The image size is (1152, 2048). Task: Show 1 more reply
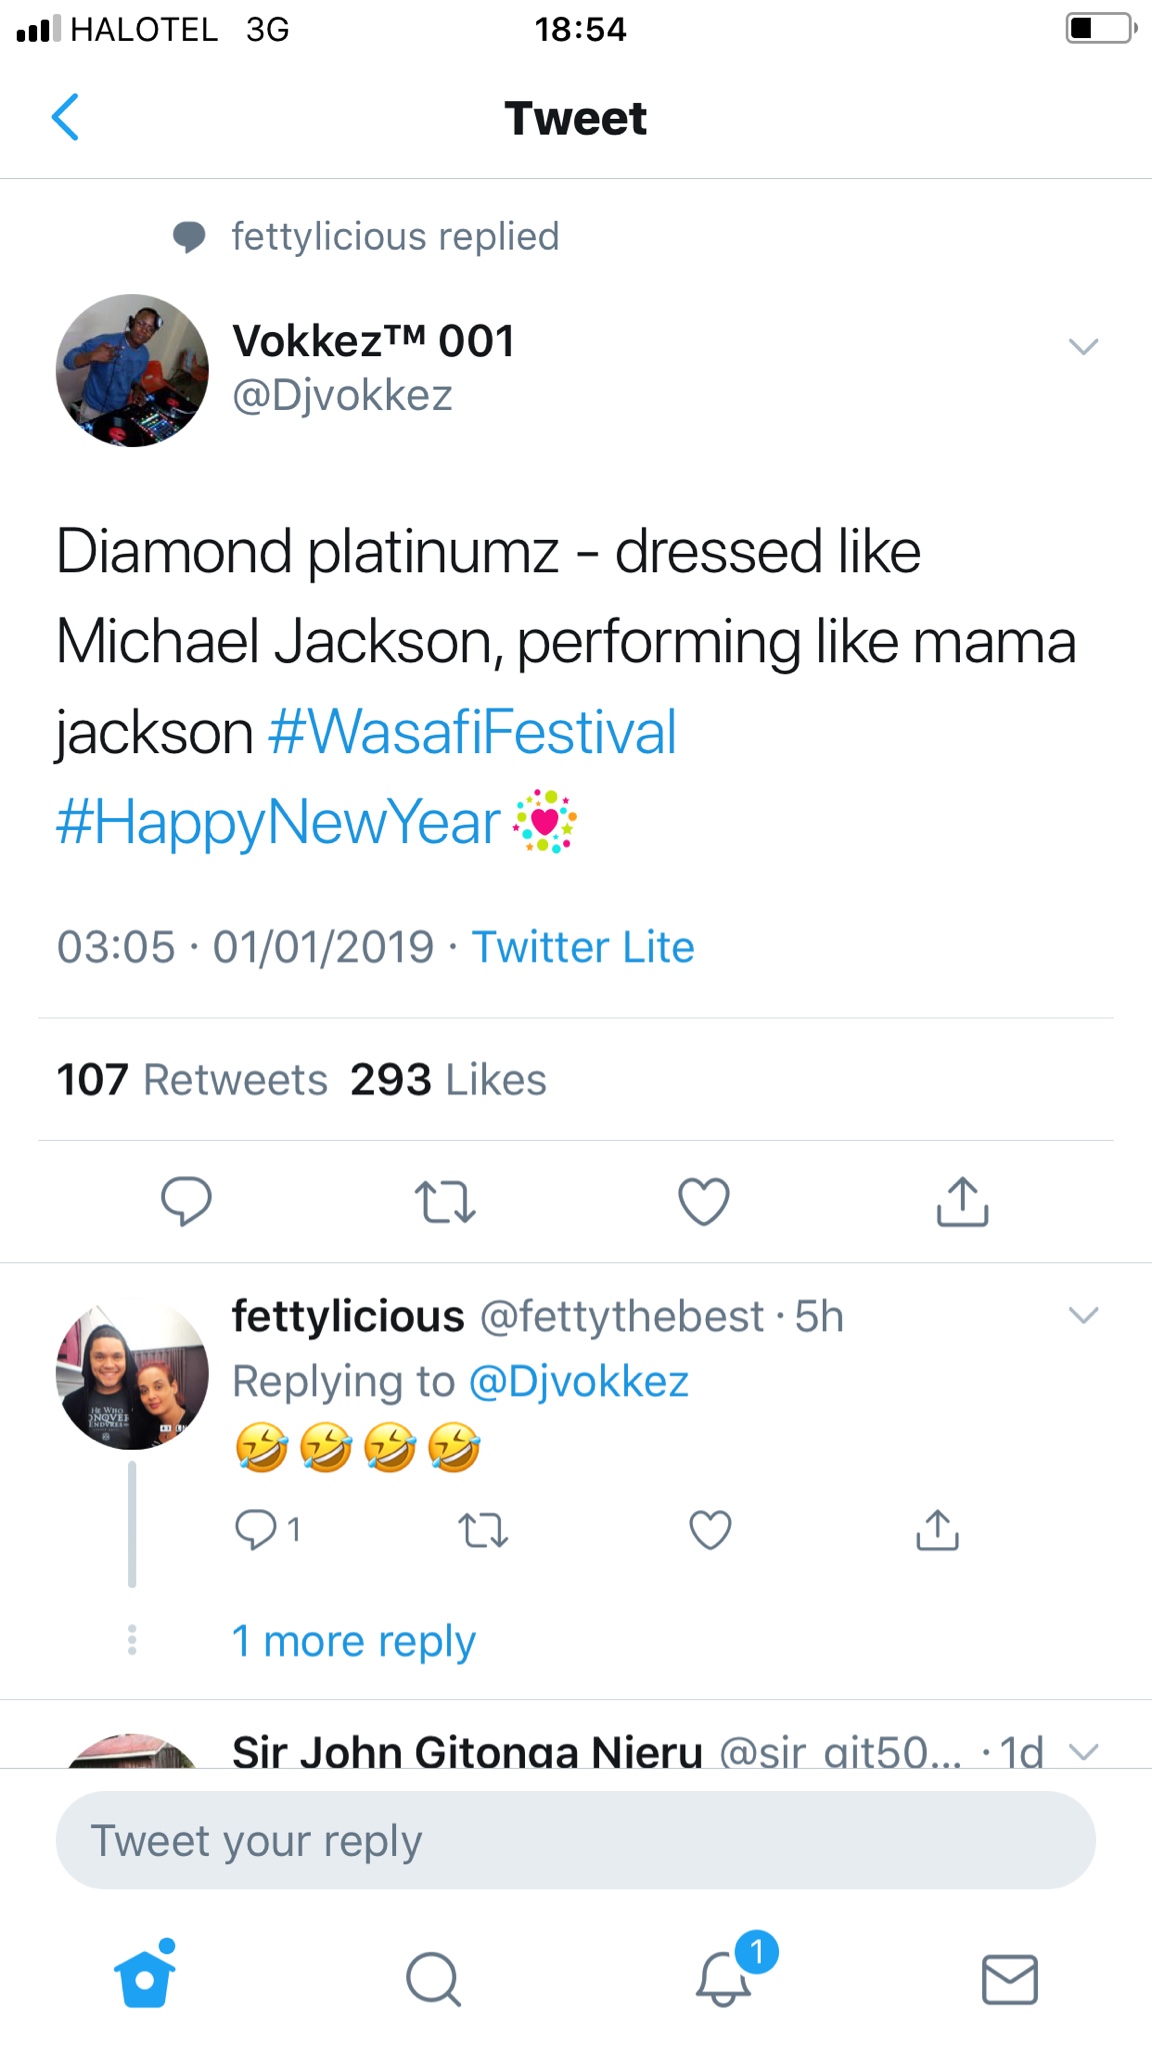(353, 1641)
